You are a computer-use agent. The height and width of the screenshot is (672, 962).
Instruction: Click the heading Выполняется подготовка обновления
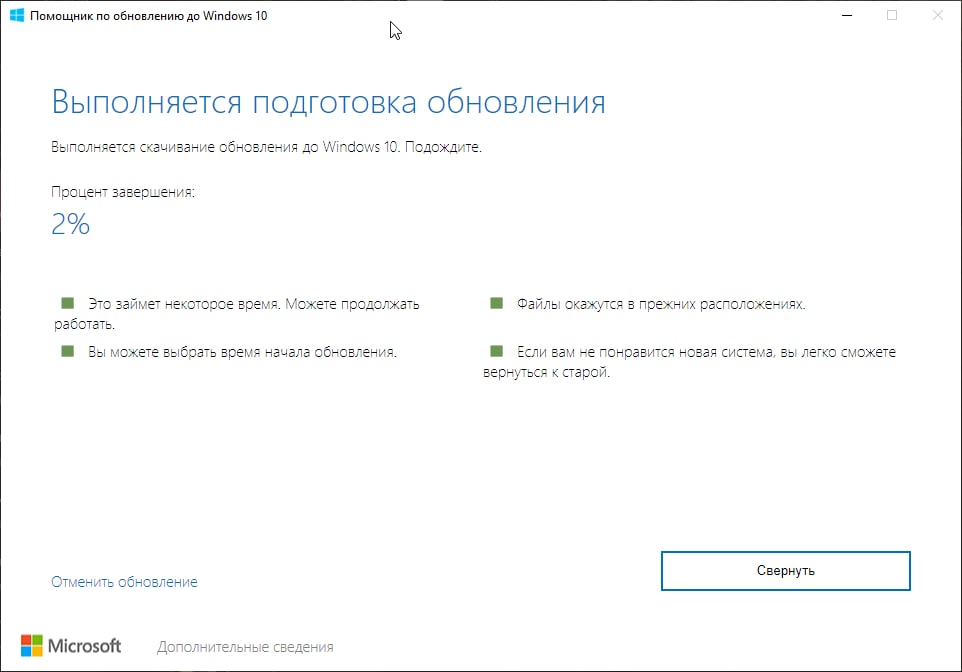(x=328, y=102)
